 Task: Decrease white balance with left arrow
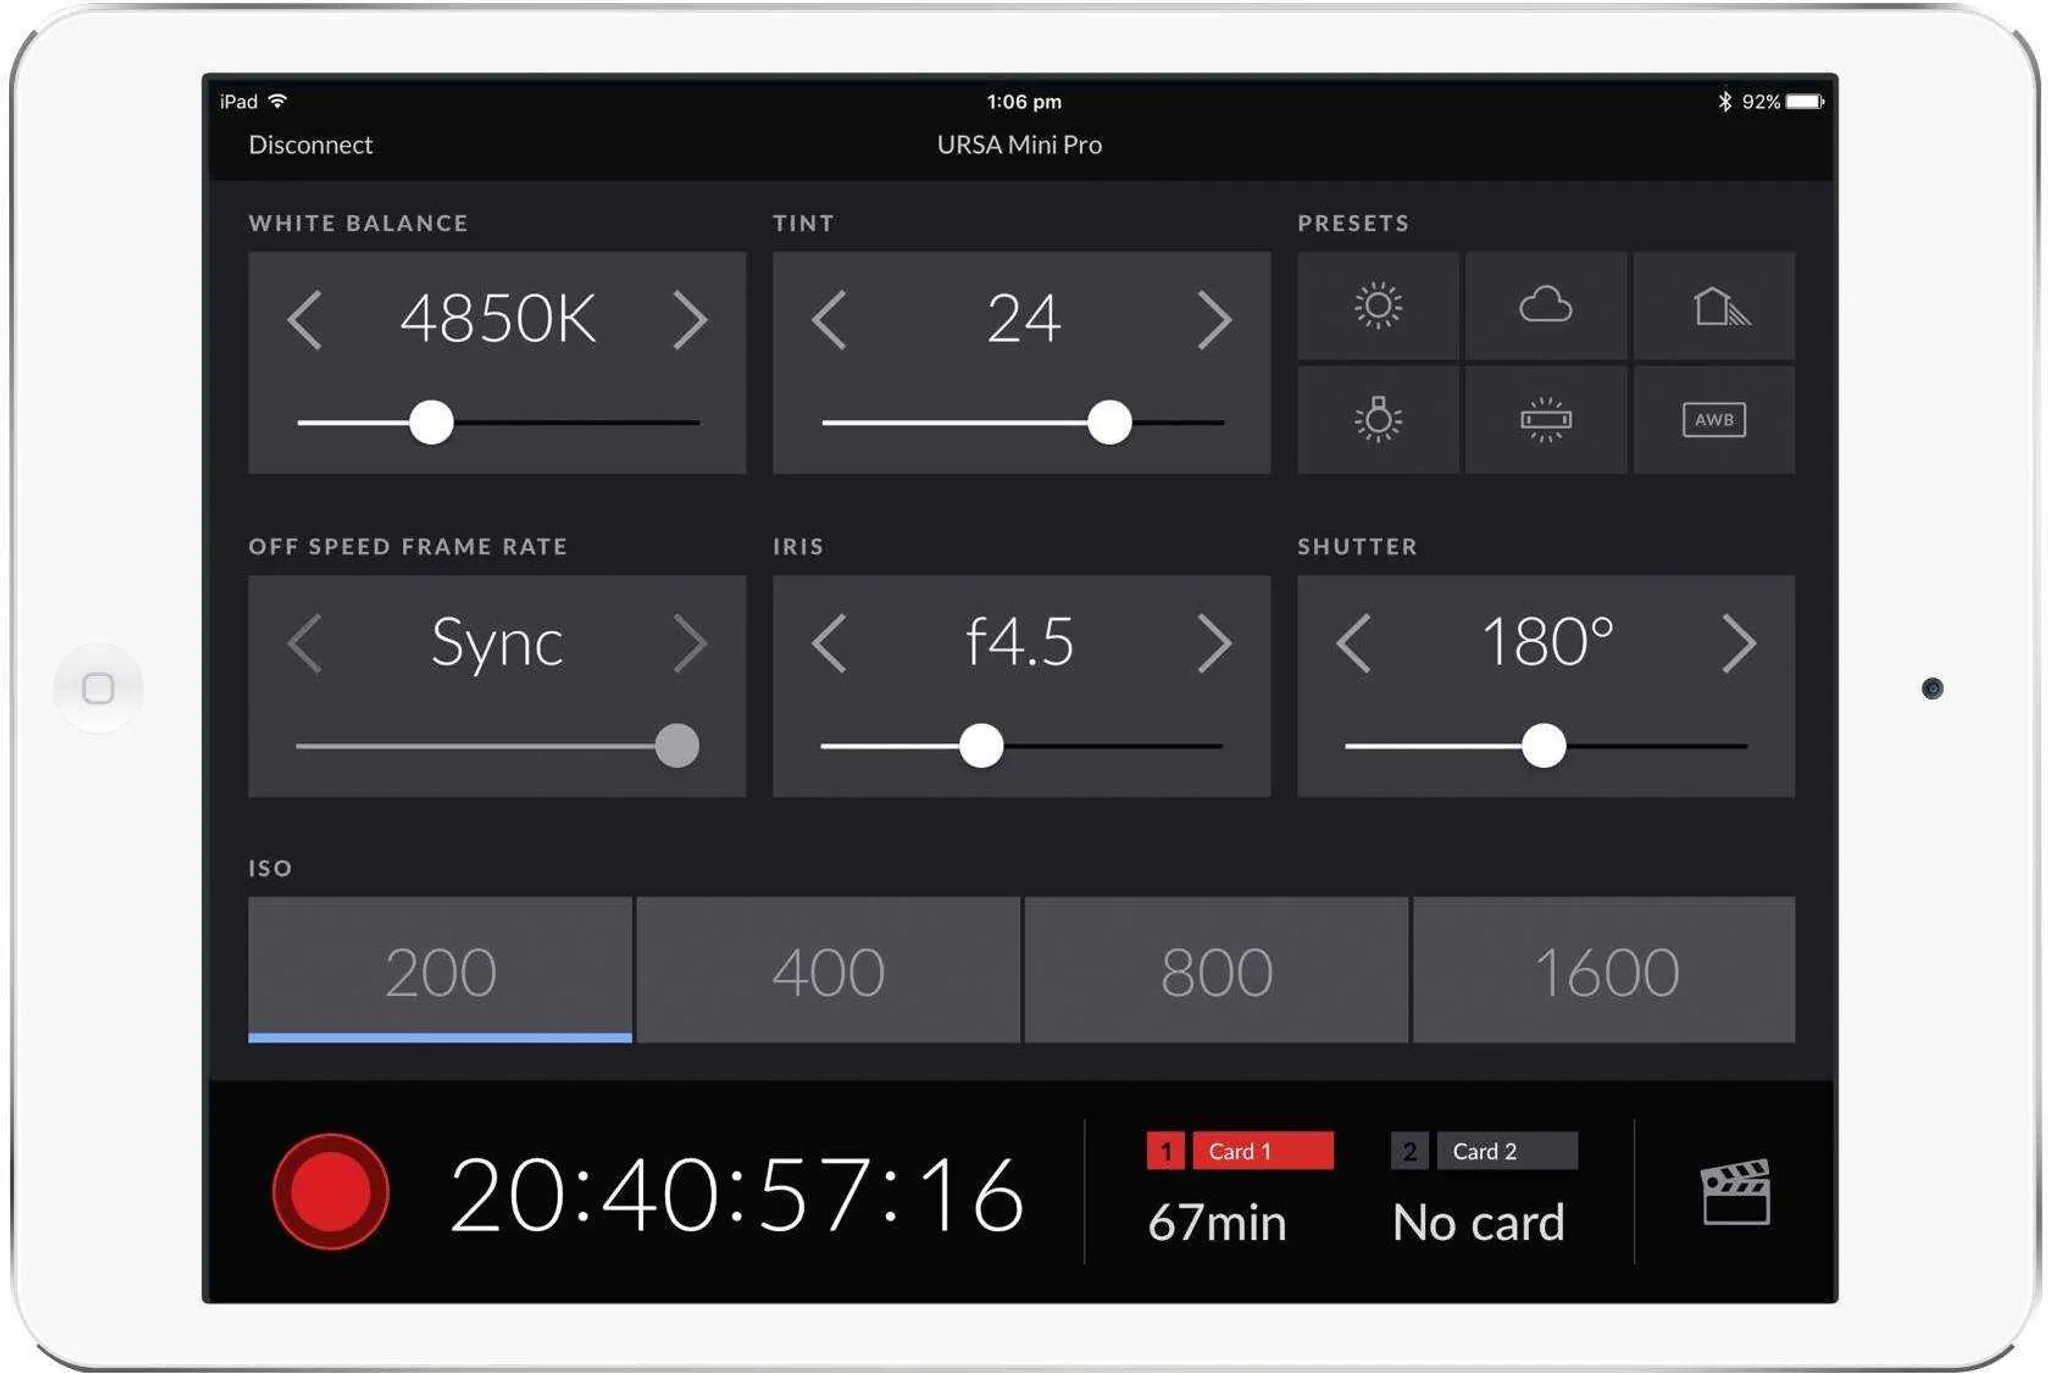(x=304, y=320)
